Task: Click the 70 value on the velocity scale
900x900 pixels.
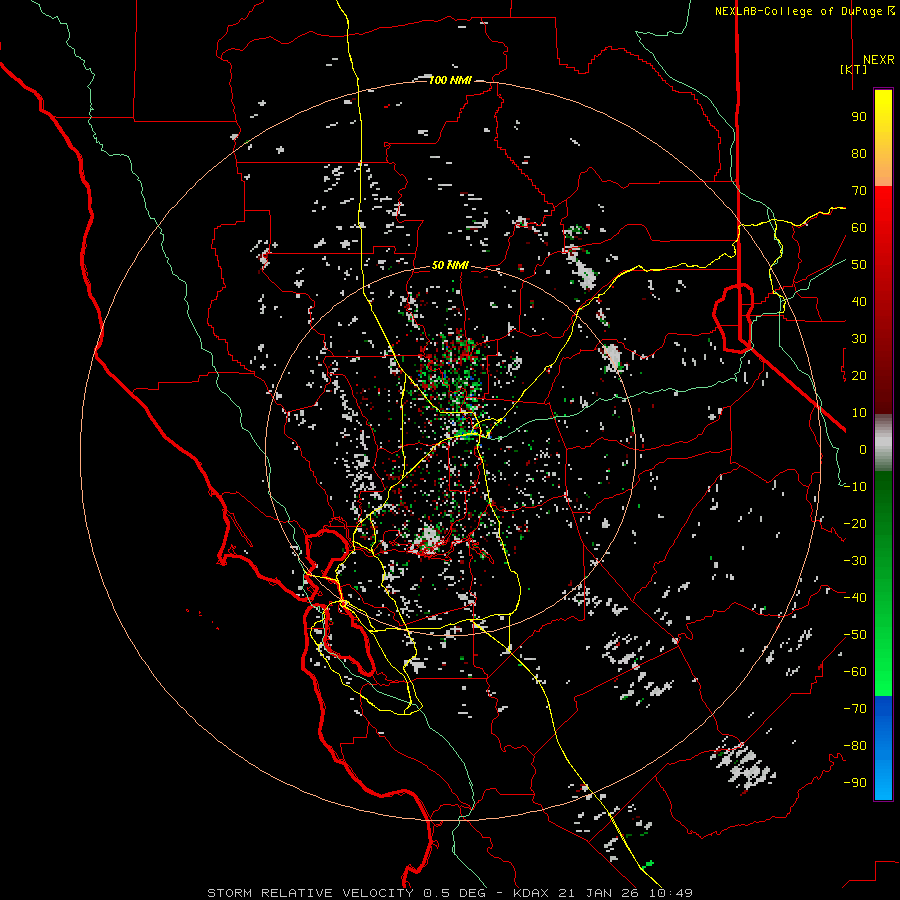Action: [x=859, y=191]
